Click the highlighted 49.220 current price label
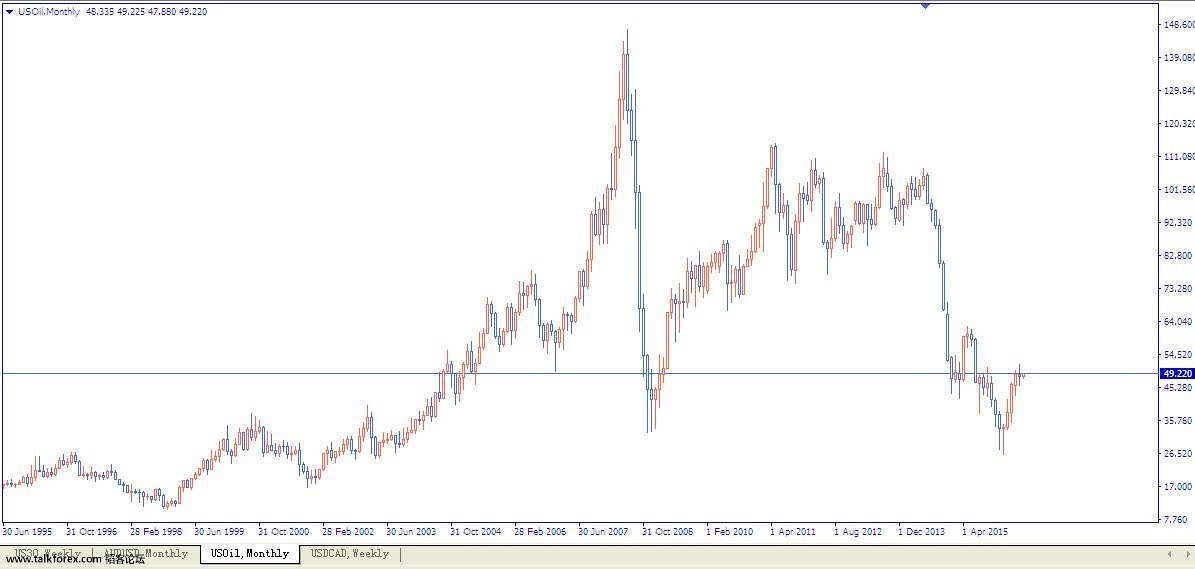Viewport: 1195px width, 569px height. click(x=1177, y=374)
